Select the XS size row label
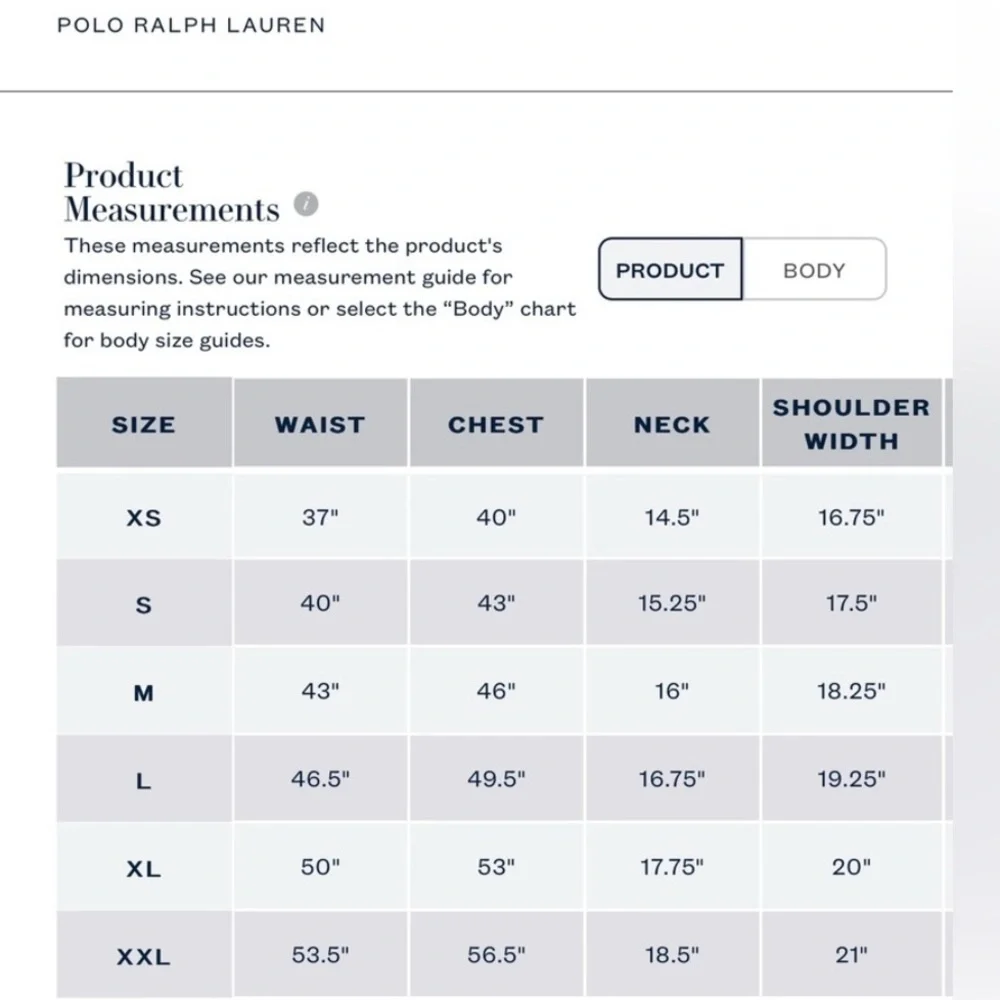The image size is (1000, 1000). (x=144, y=518)
